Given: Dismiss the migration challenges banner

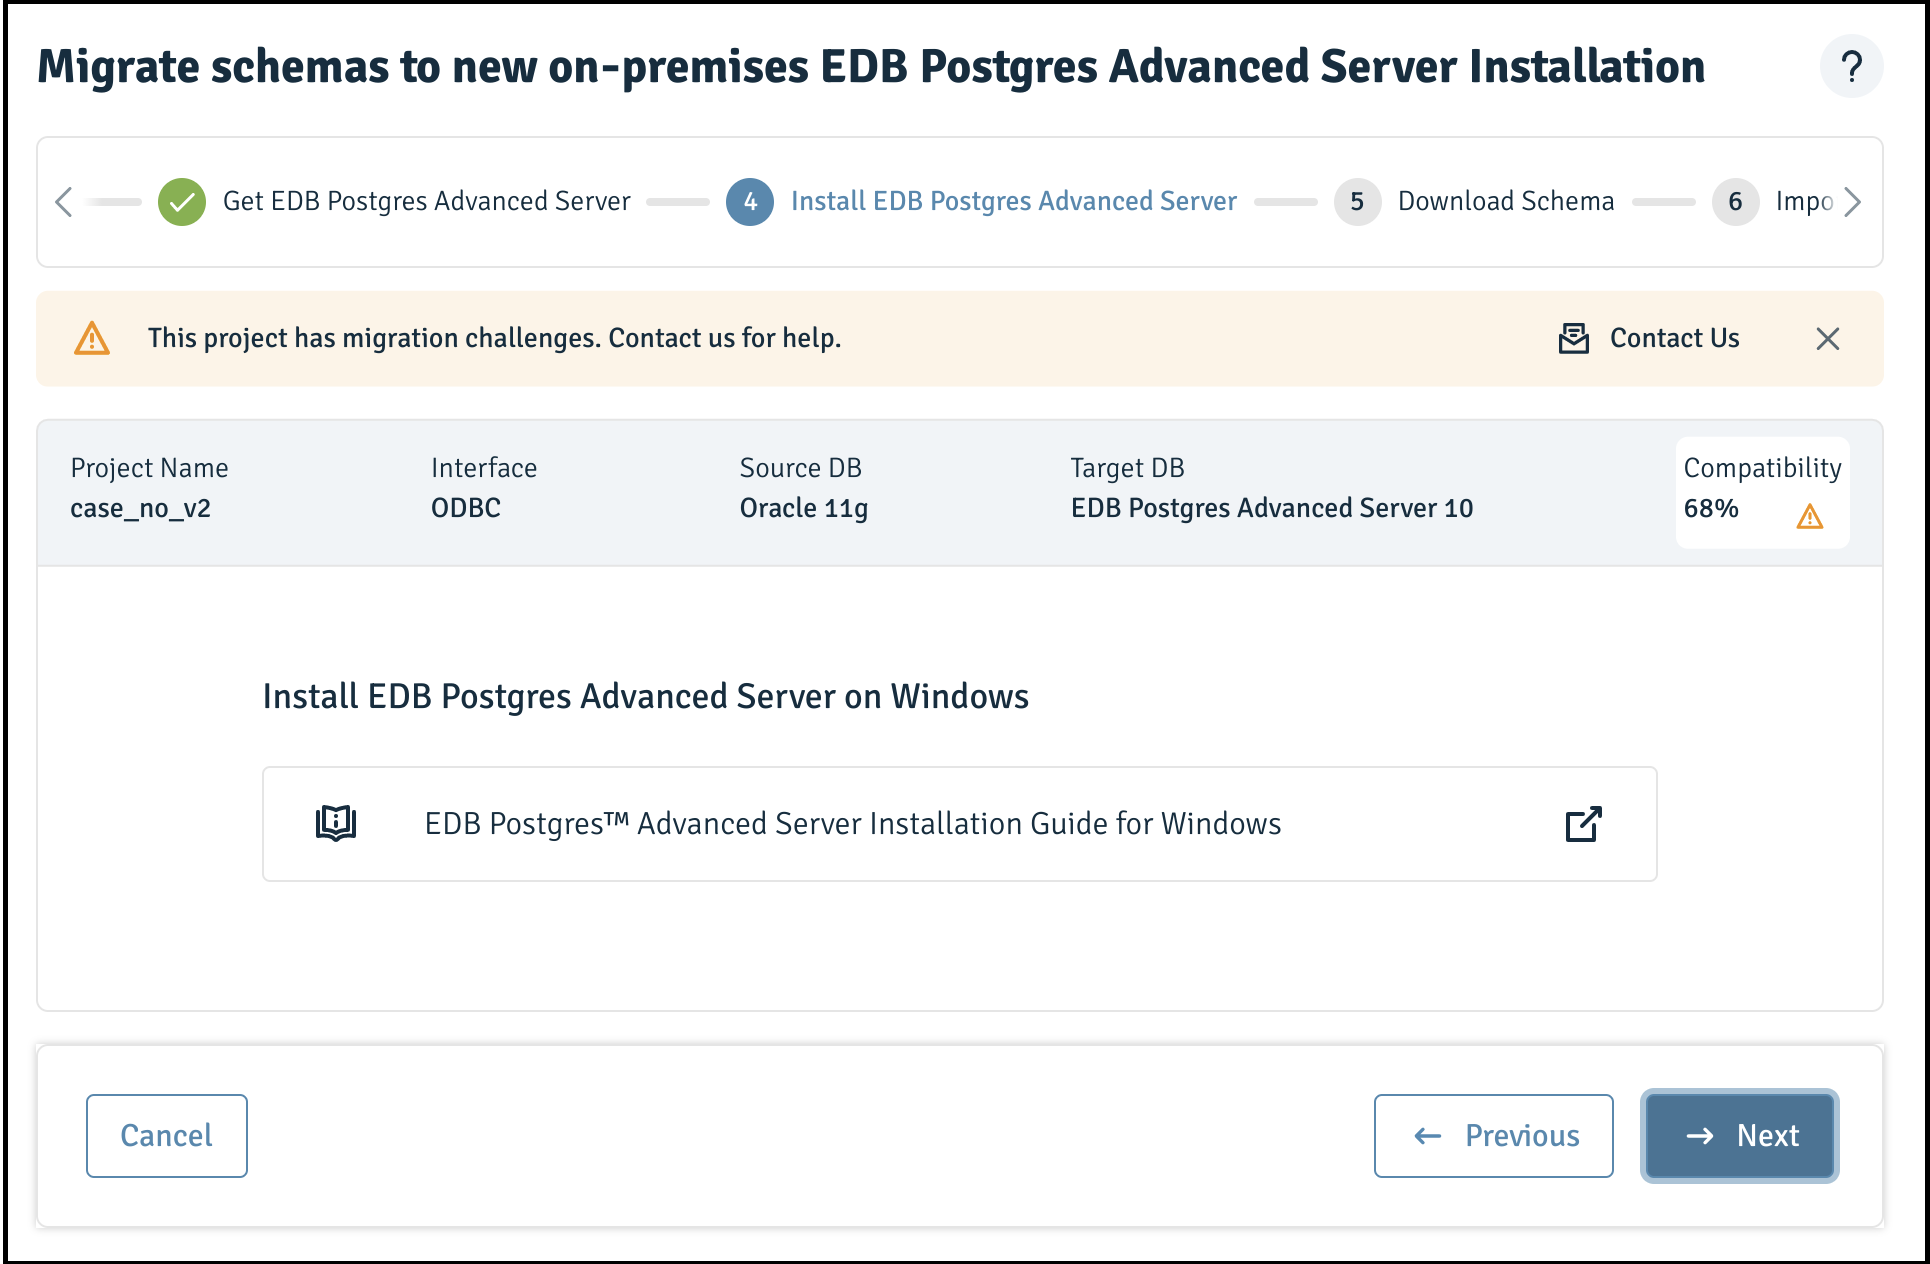Looking at the screenshot, I should (1828, 339).
